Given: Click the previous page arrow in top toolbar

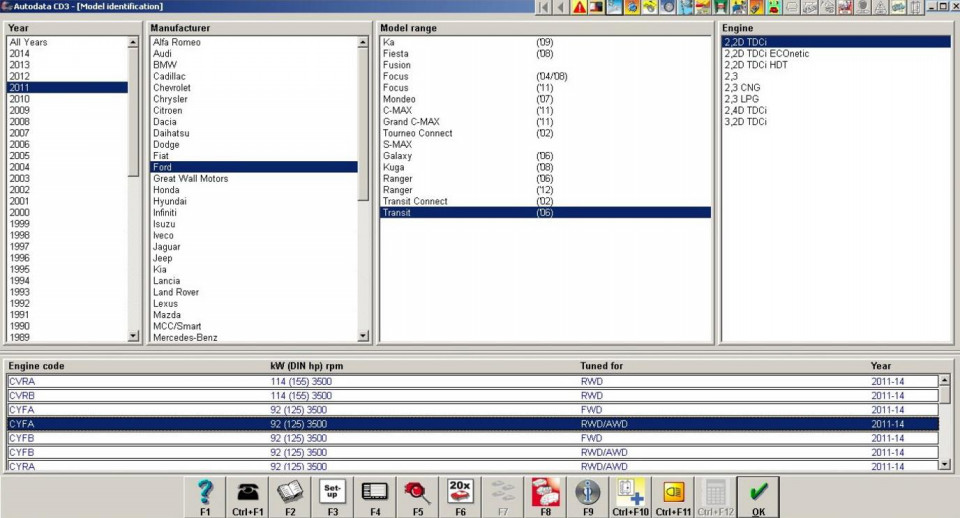Looking at the screenshot, I should [x=561, y=7].
